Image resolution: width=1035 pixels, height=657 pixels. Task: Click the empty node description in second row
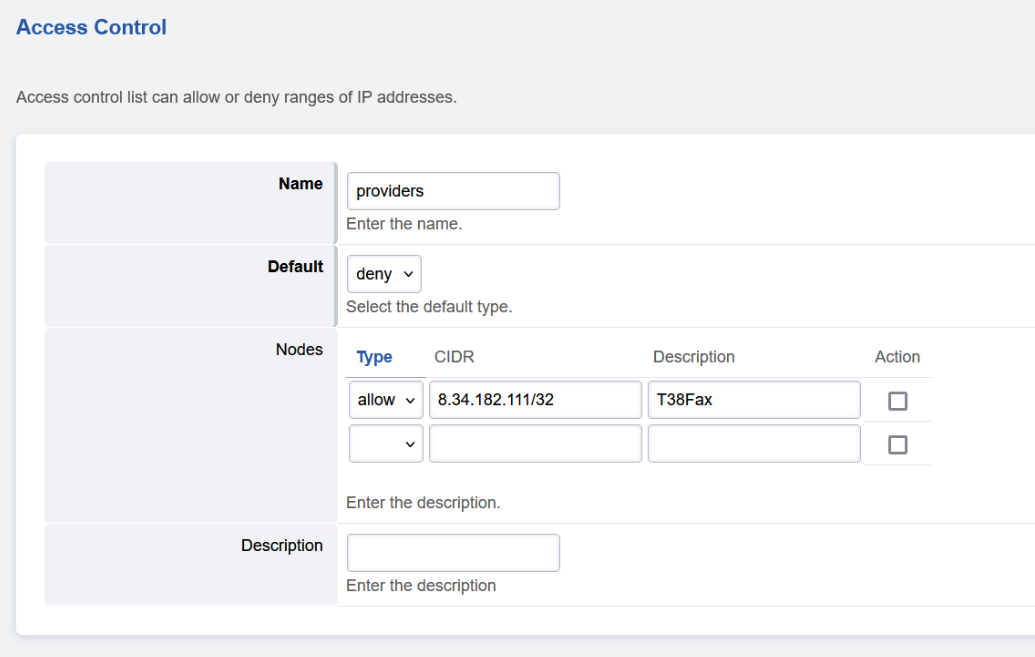(754, 444)
